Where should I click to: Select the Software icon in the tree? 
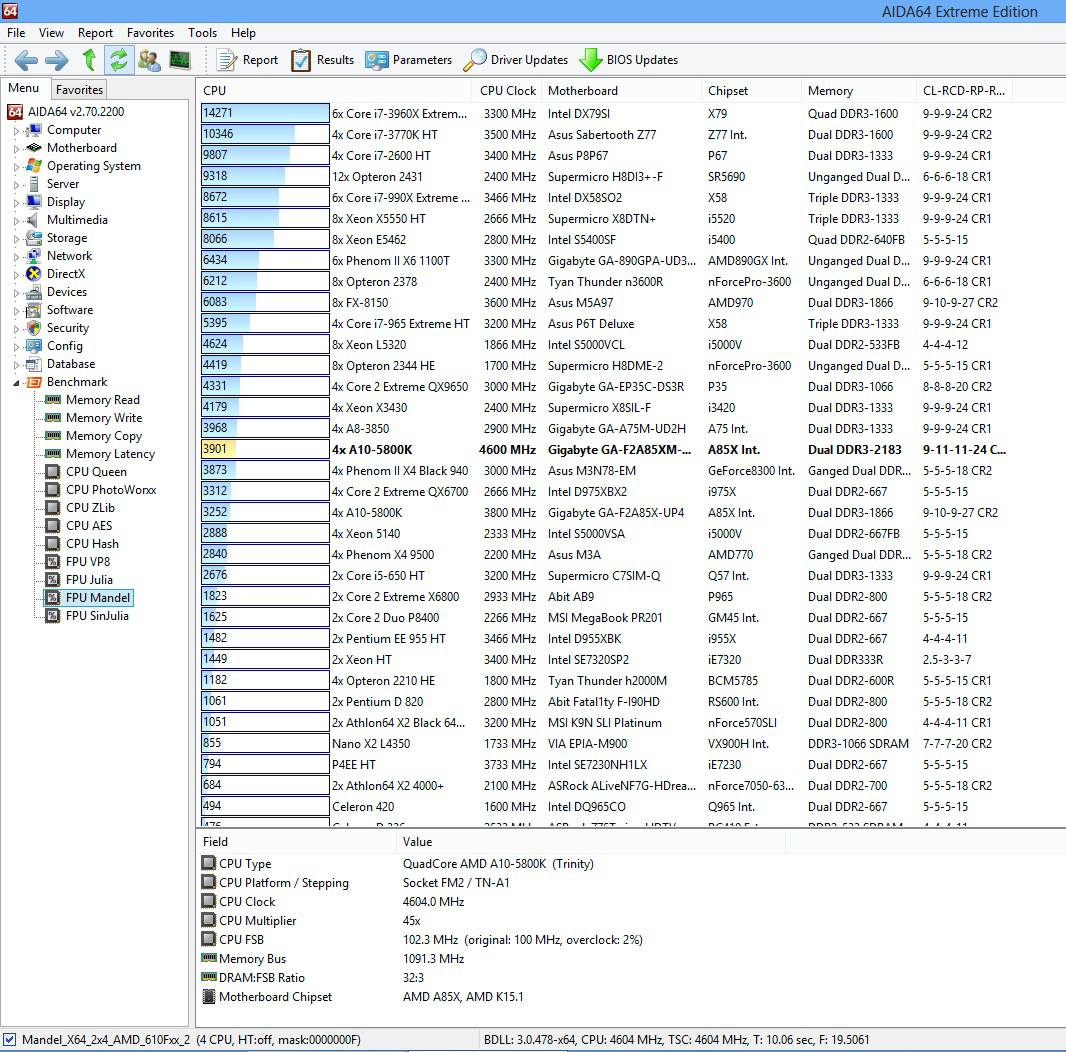pos(33,310)
